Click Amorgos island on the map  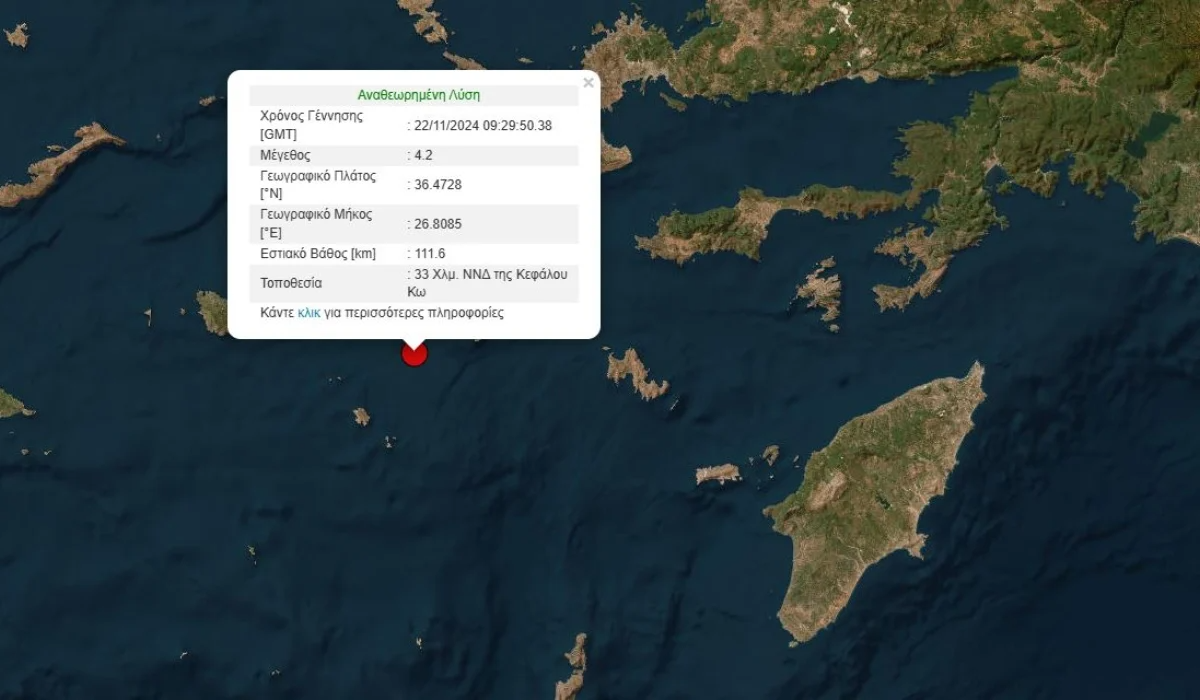tap(58, 162)
